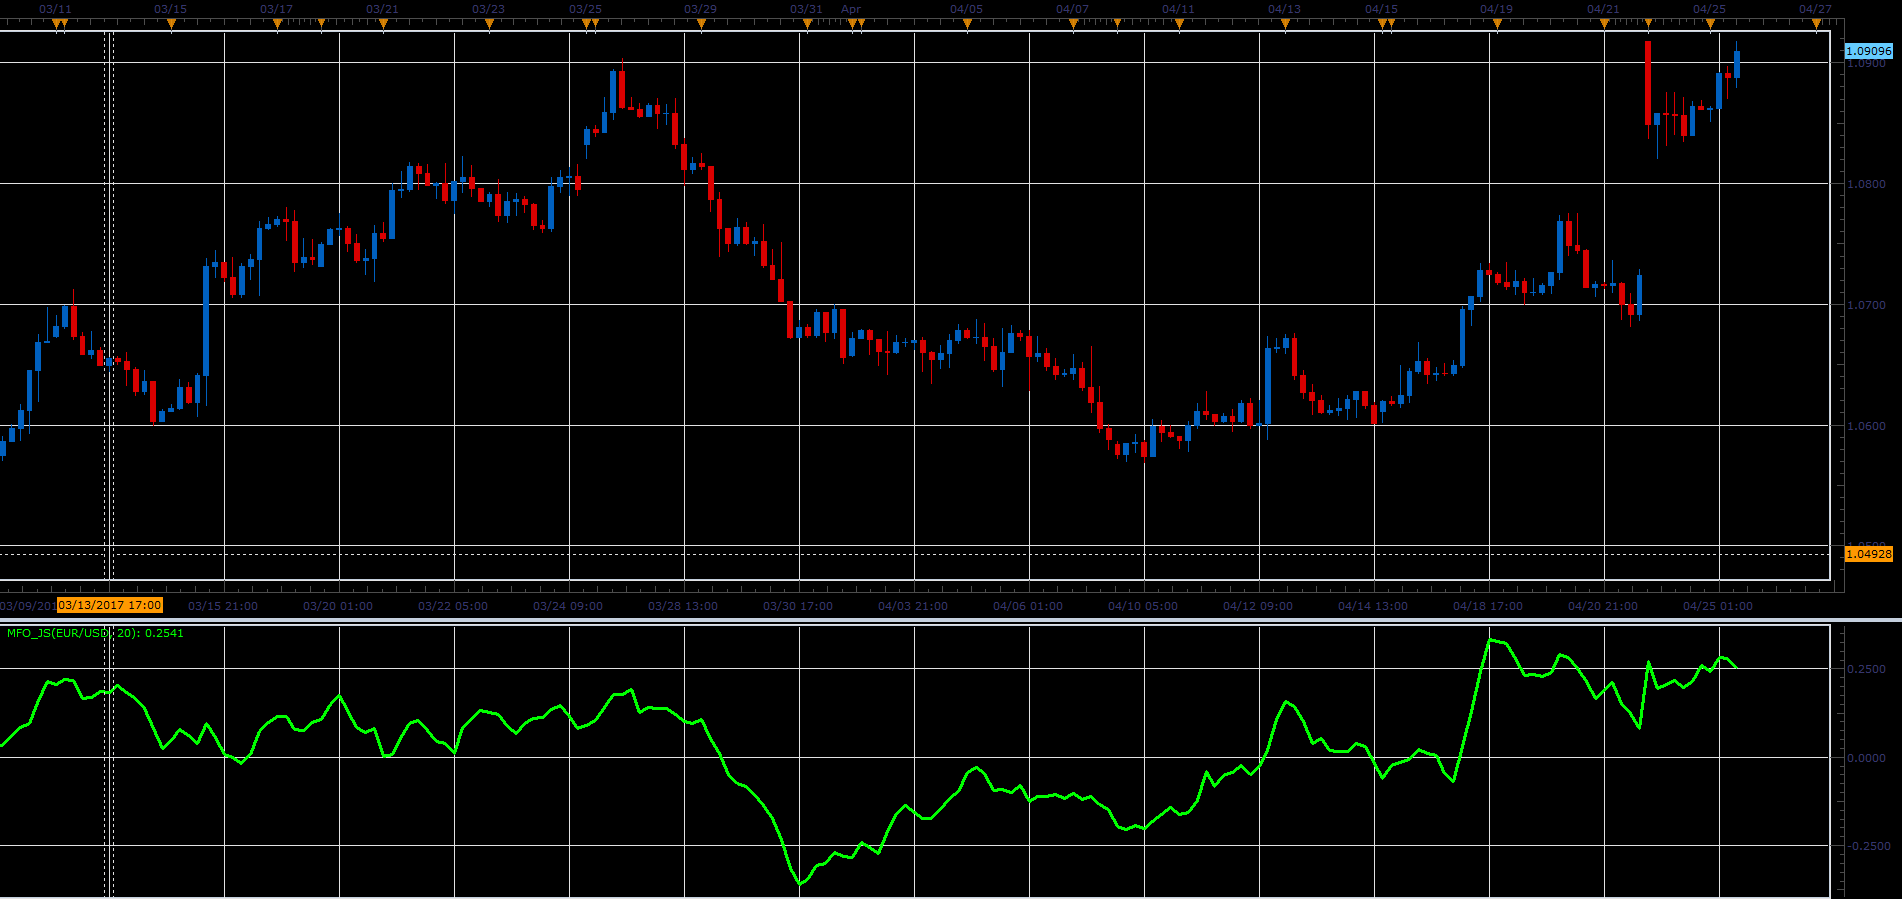Select the orange marker beneath 04/27
Viewport: 1902px width, 899px height.
click(1816, 24)
